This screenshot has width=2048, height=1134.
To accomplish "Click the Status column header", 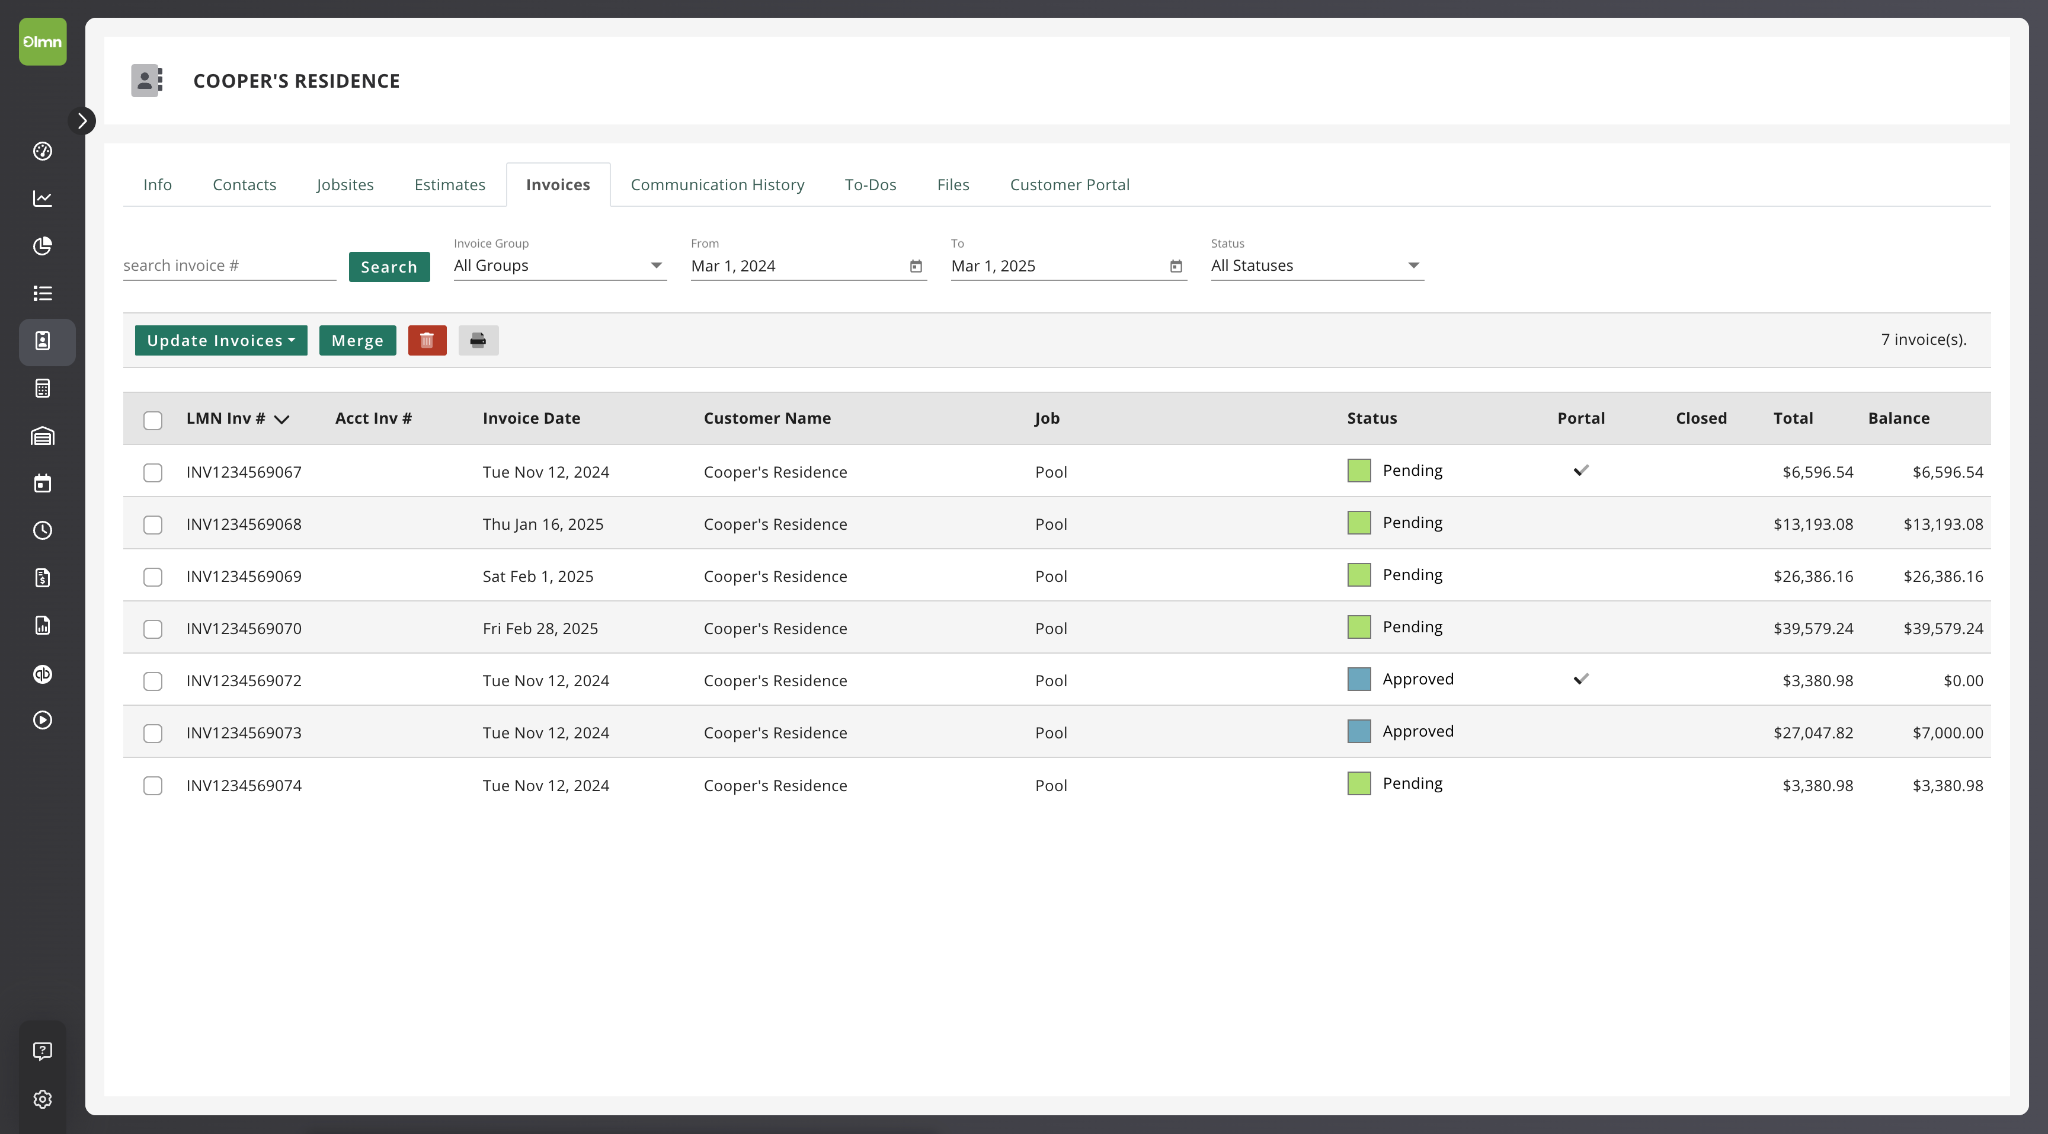I will click(1372, 418).
